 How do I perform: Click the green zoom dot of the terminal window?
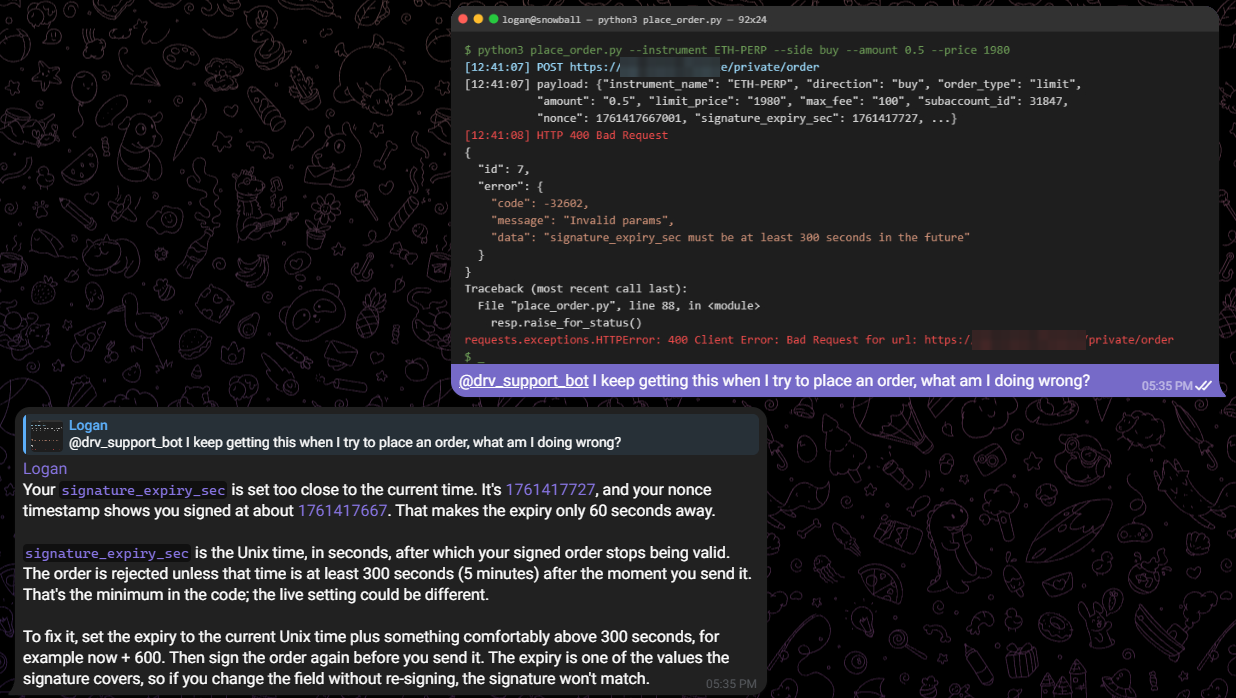pos(494,19)
